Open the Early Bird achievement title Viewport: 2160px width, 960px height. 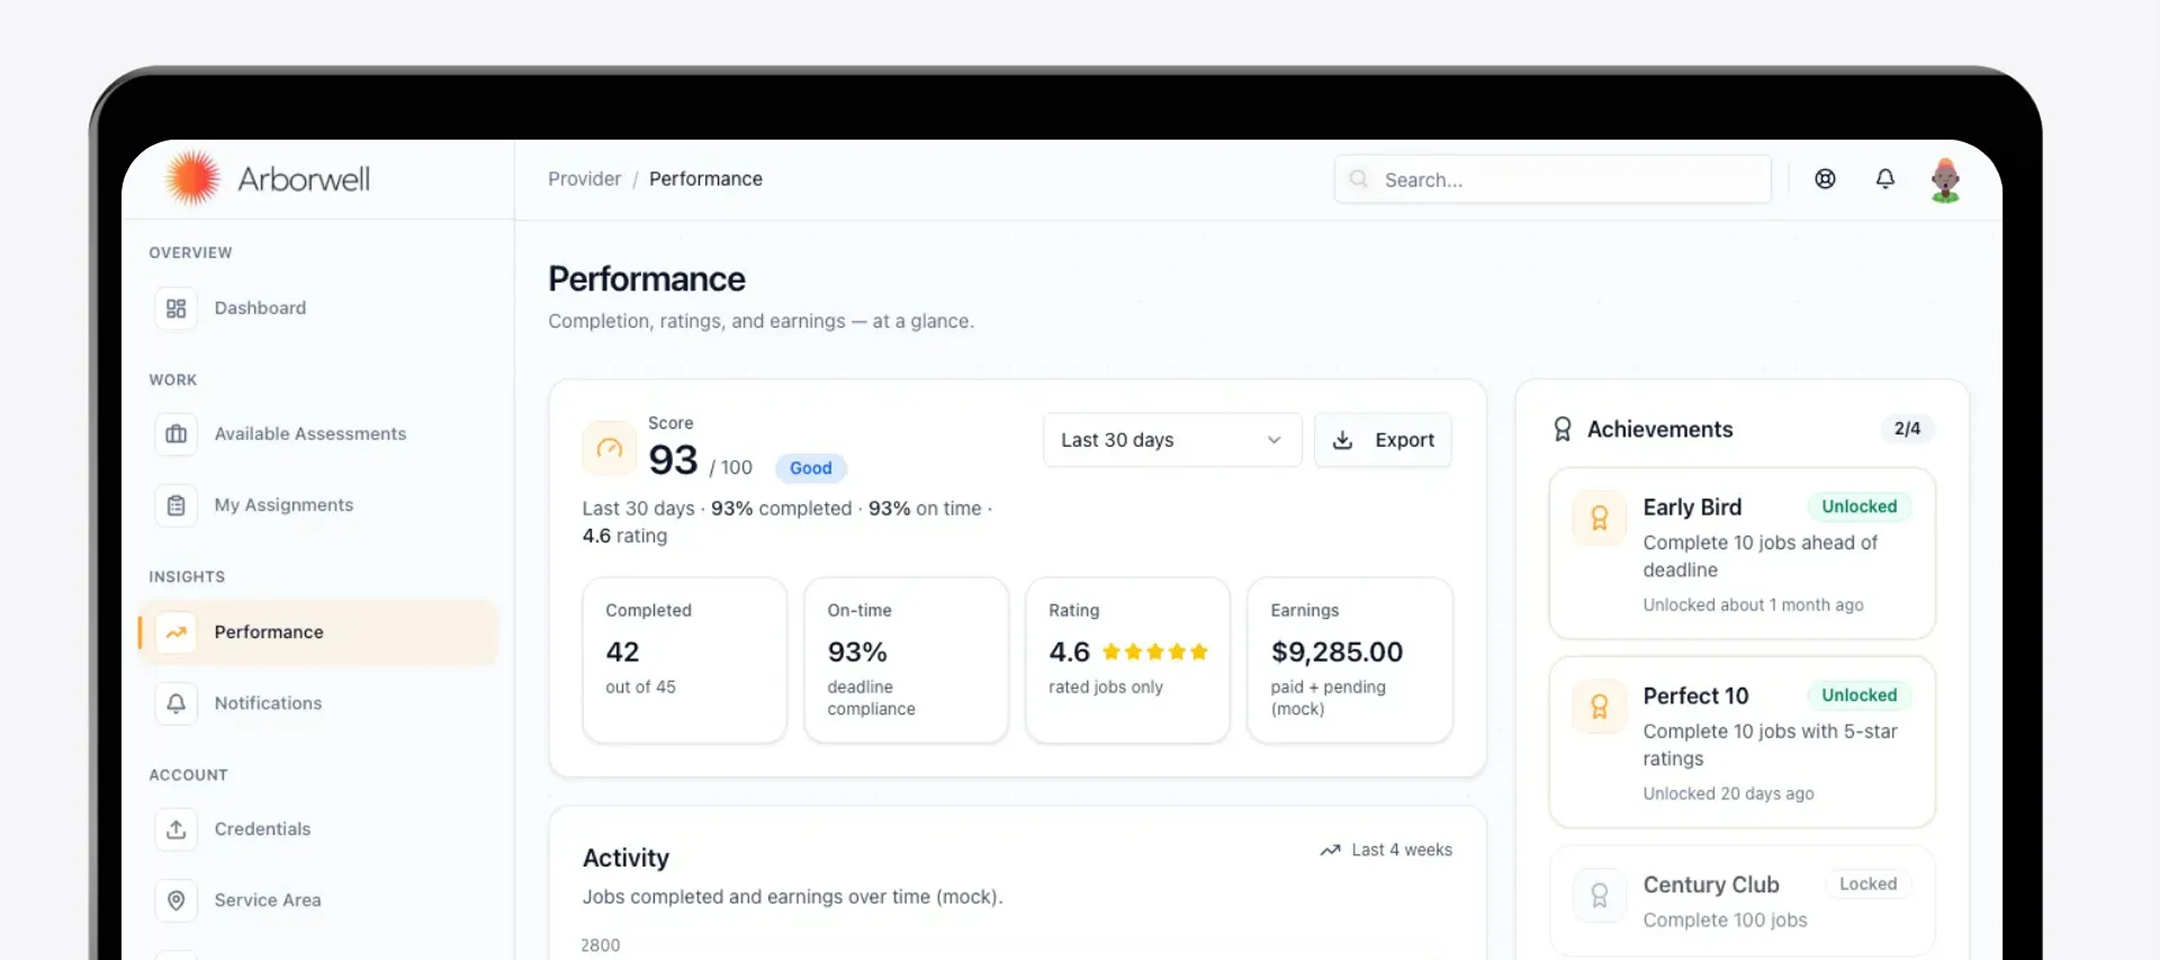tap(1692, 507)
